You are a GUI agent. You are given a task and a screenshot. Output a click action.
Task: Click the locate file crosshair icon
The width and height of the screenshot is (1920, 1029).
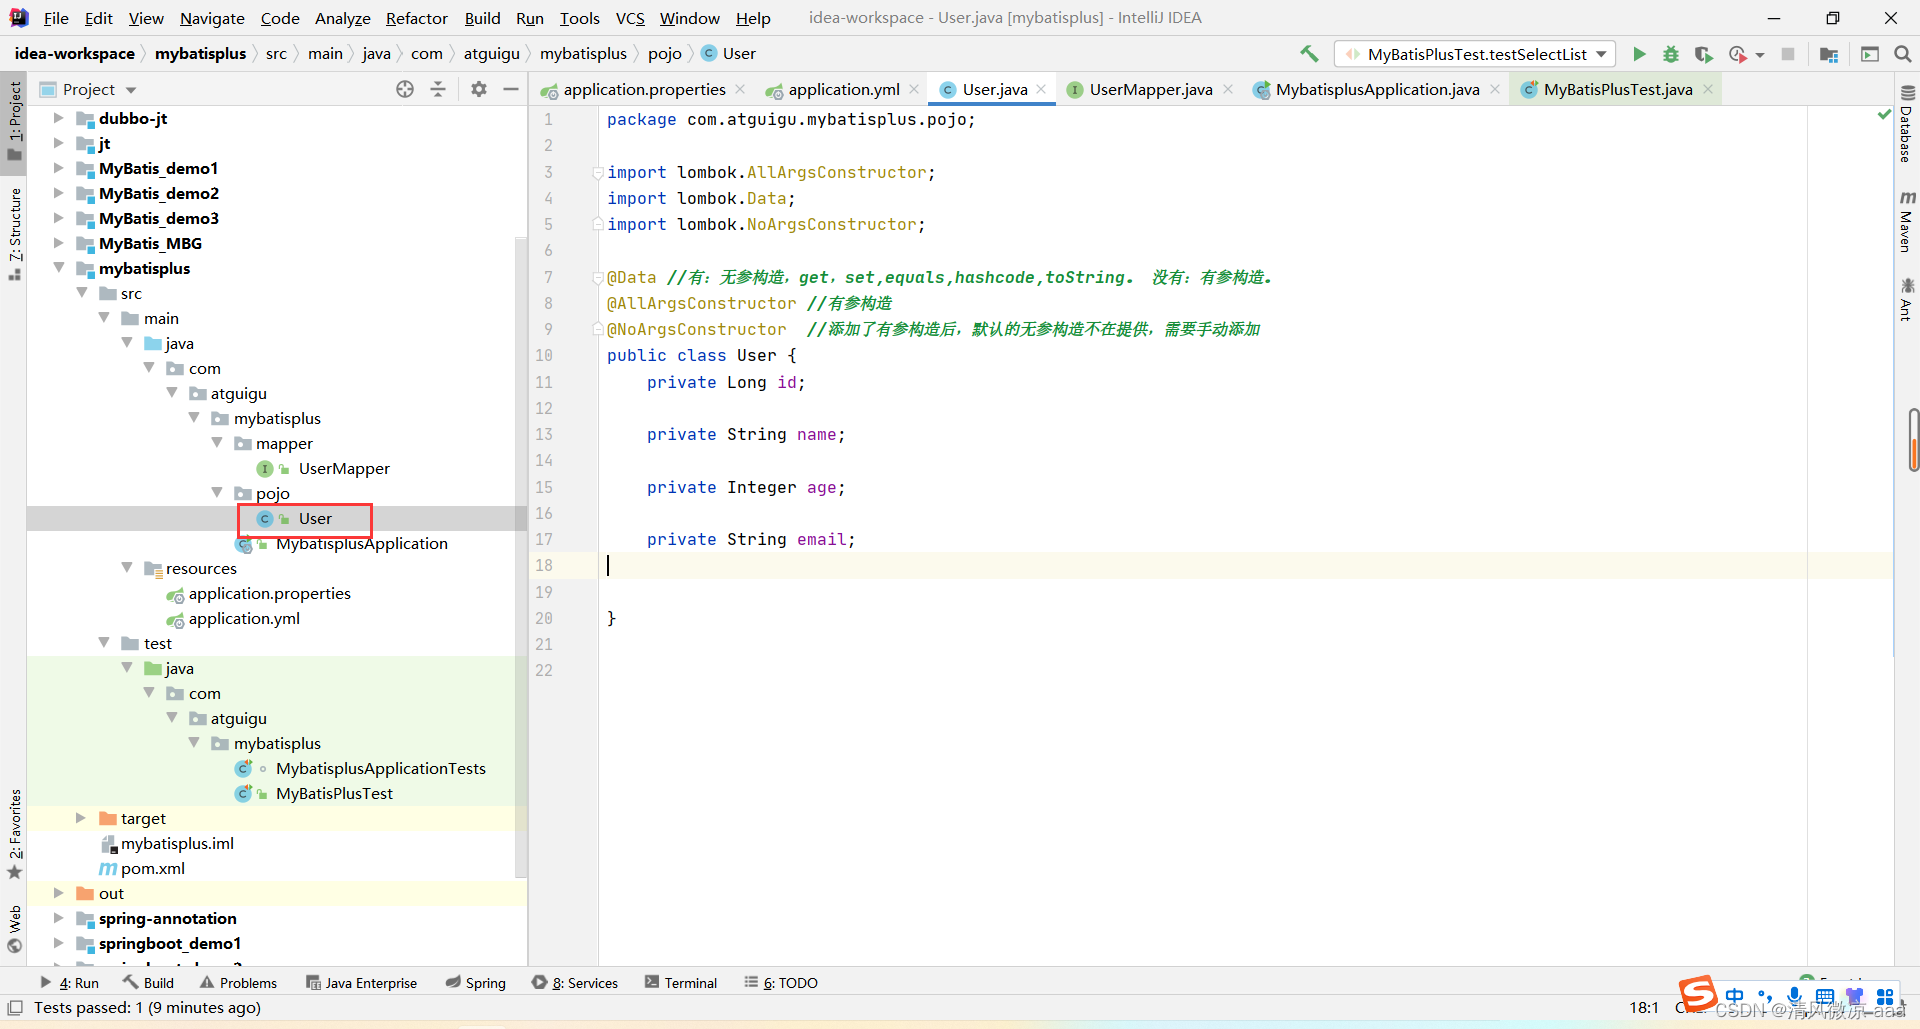pyautogui.click(x=405, y=89)
